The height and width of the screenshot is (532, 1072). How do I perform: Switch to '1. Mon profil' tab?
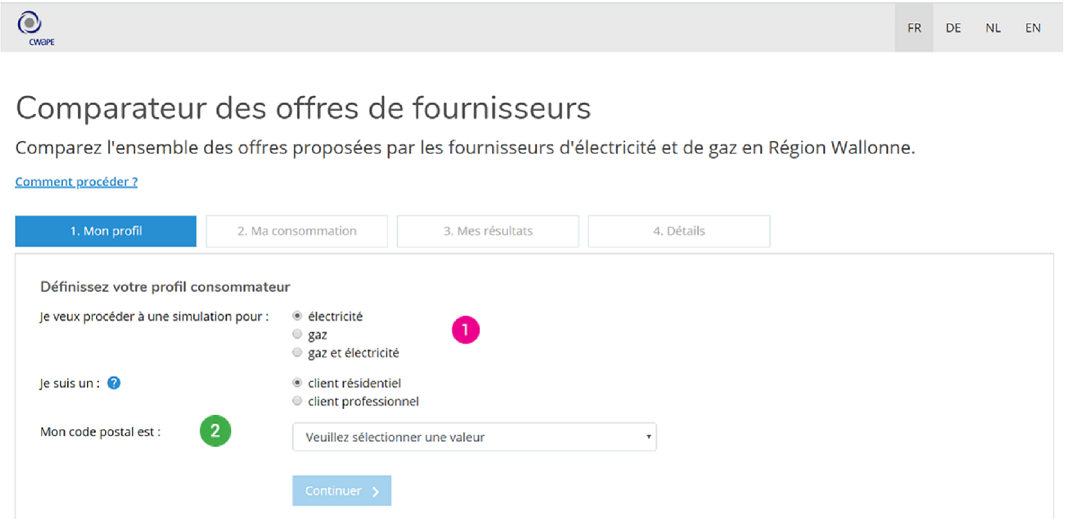pos(106,231)
